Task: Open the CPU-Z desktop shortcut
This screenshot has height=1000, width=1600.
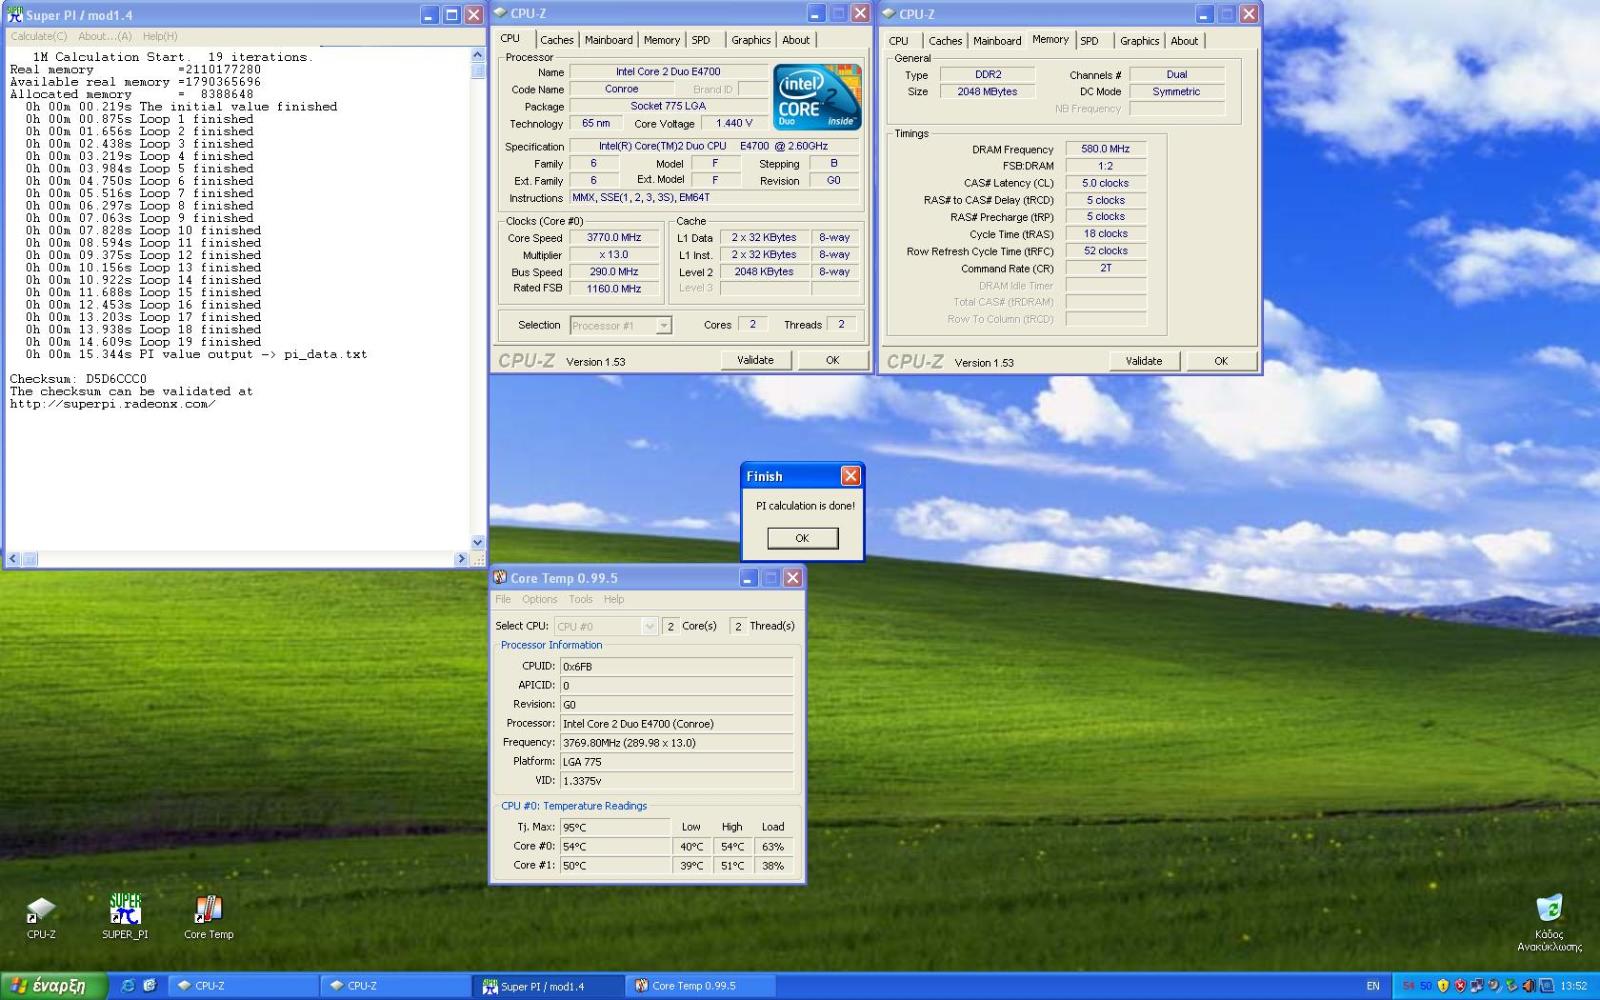Action: pos(41,918)
